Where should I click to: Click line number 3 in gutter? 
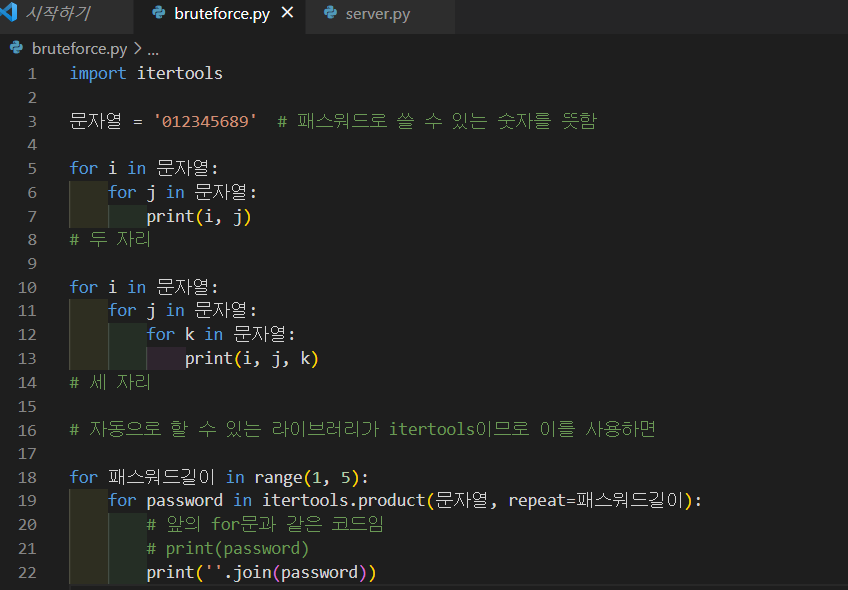pos(32,121)
